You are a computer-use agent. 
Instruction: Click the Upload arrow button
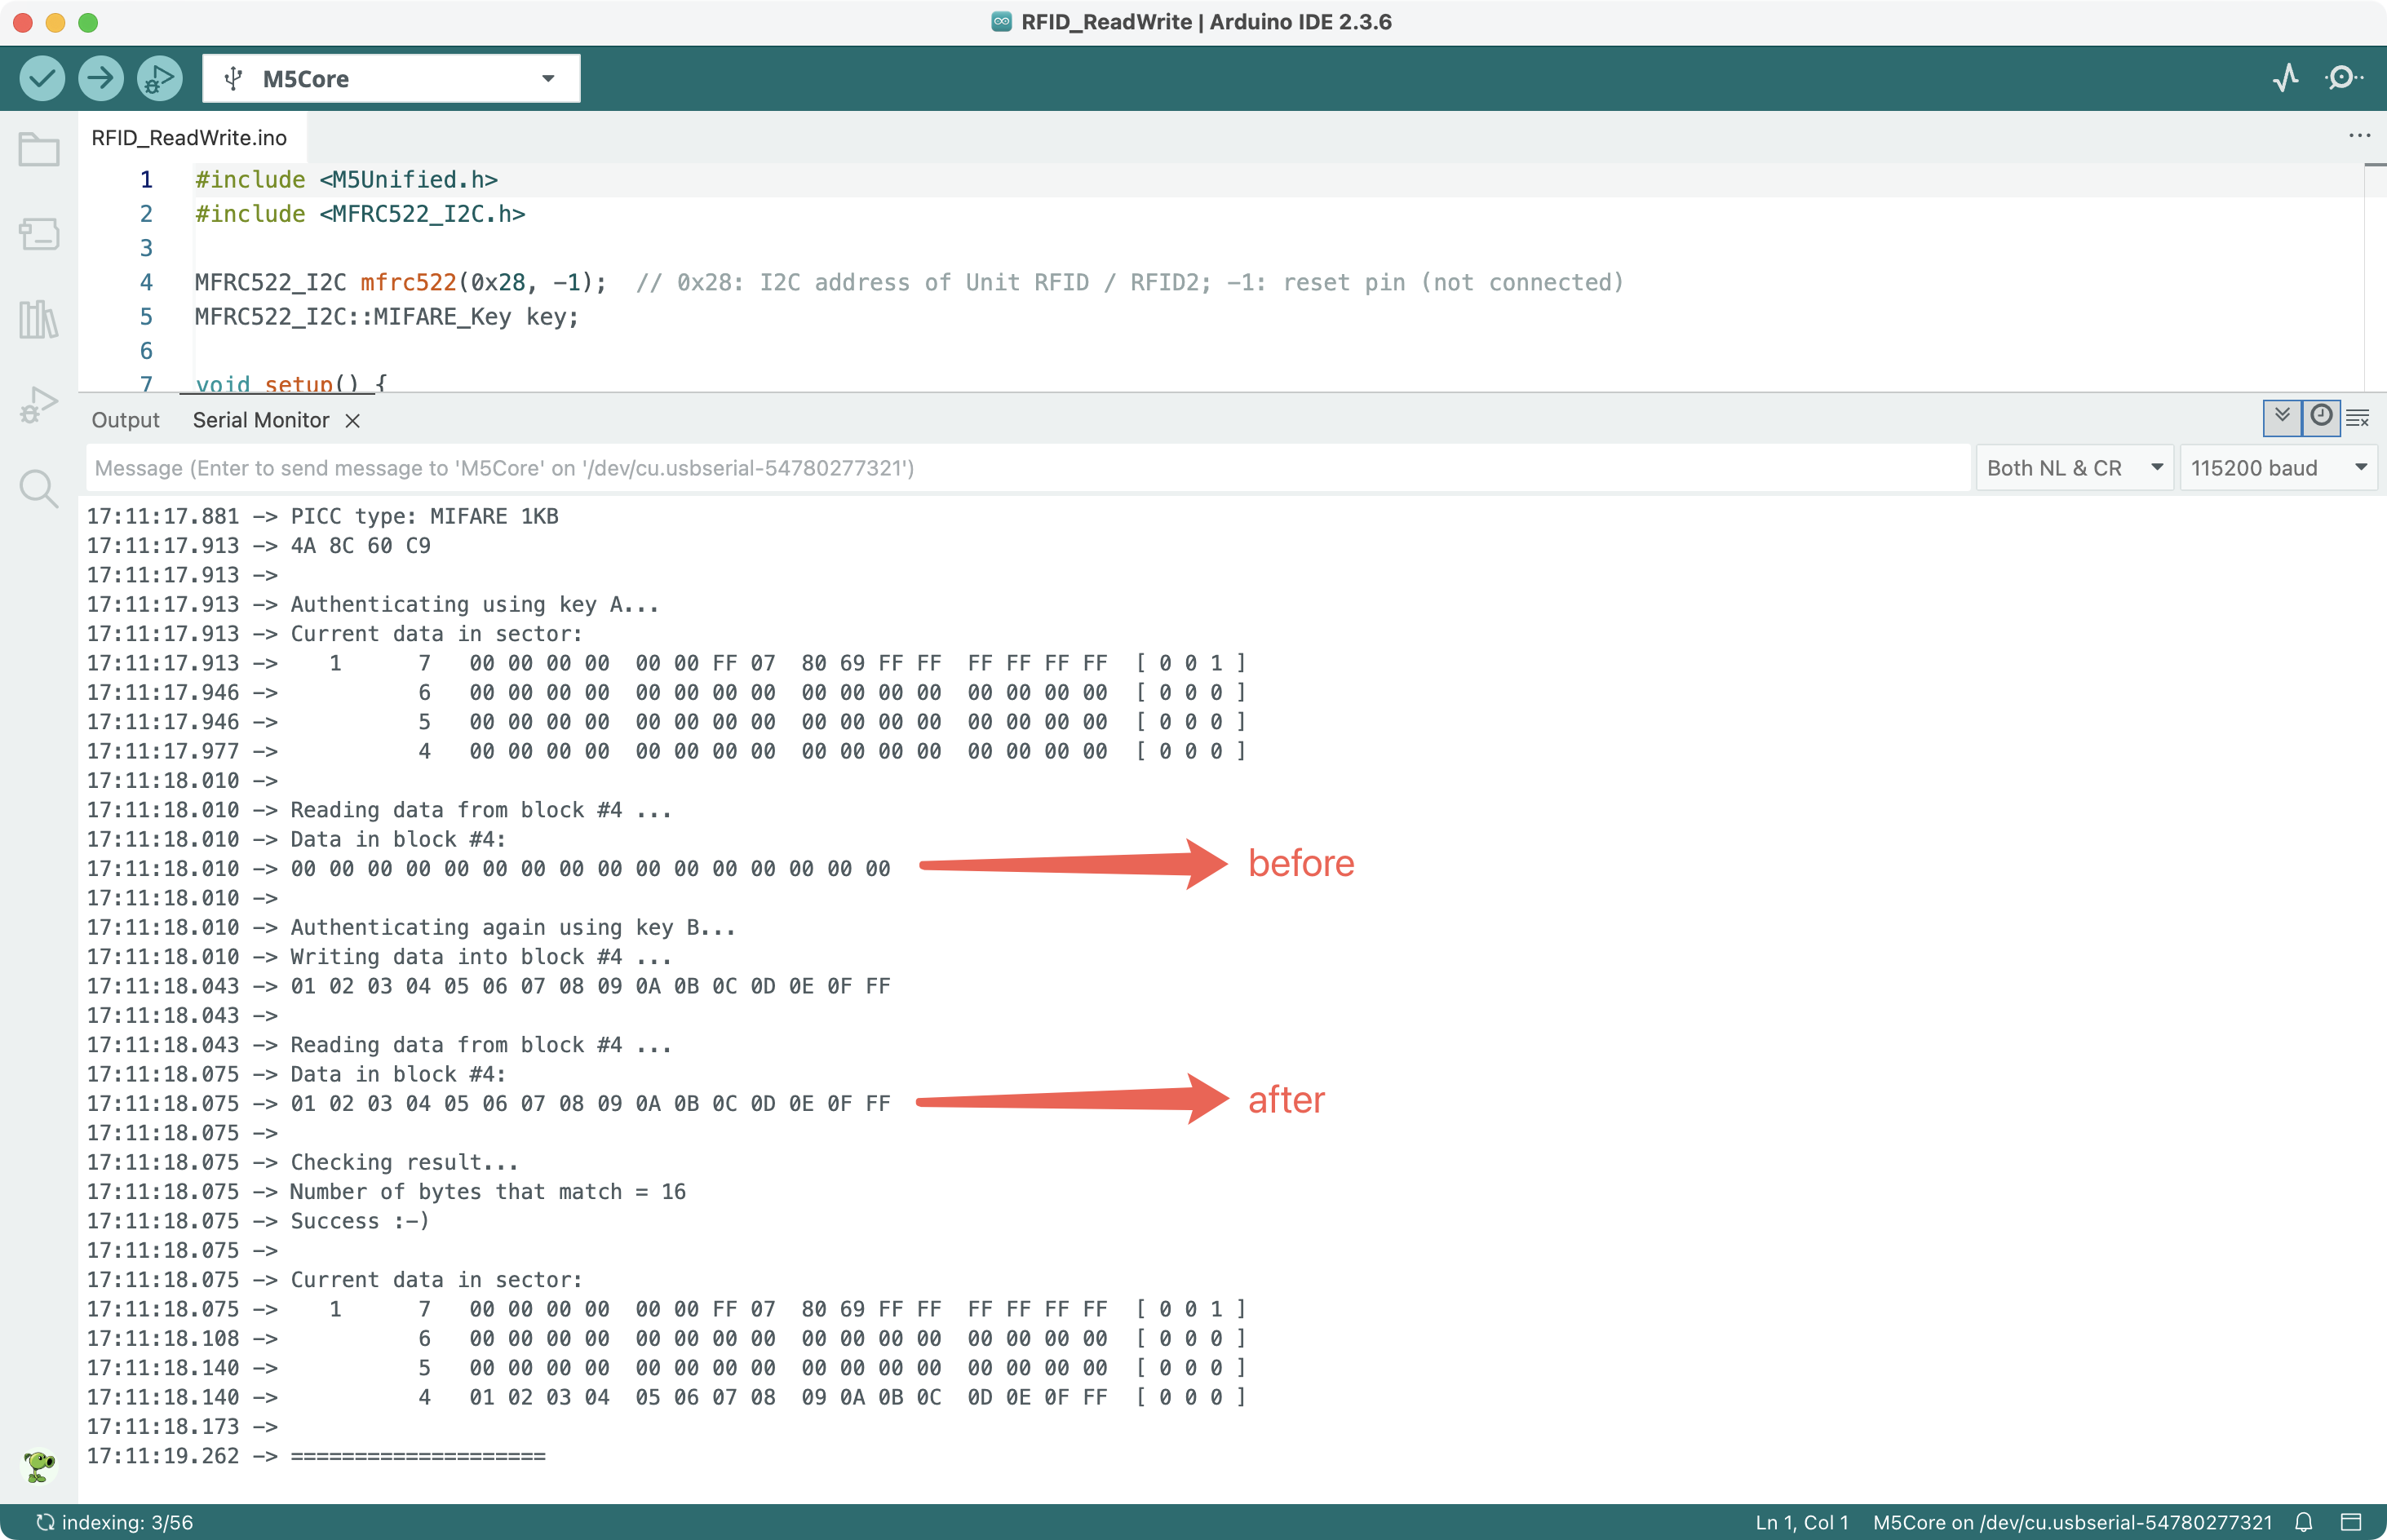point(100,78)
